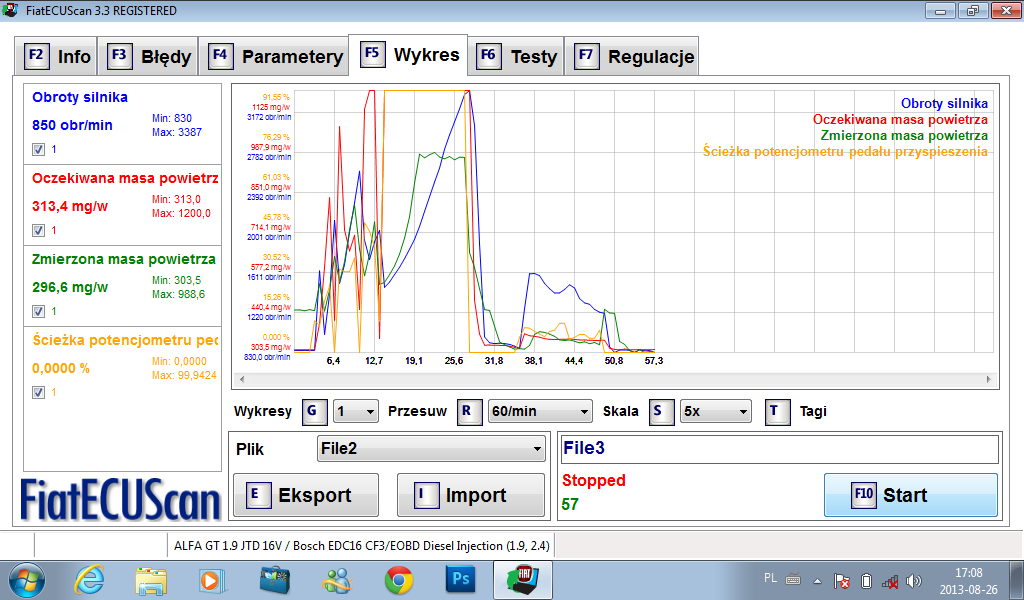This screenshot has width=1024, height=600.
Task: Expand the Plik File2 dropdown
Action: coord(430,448)
